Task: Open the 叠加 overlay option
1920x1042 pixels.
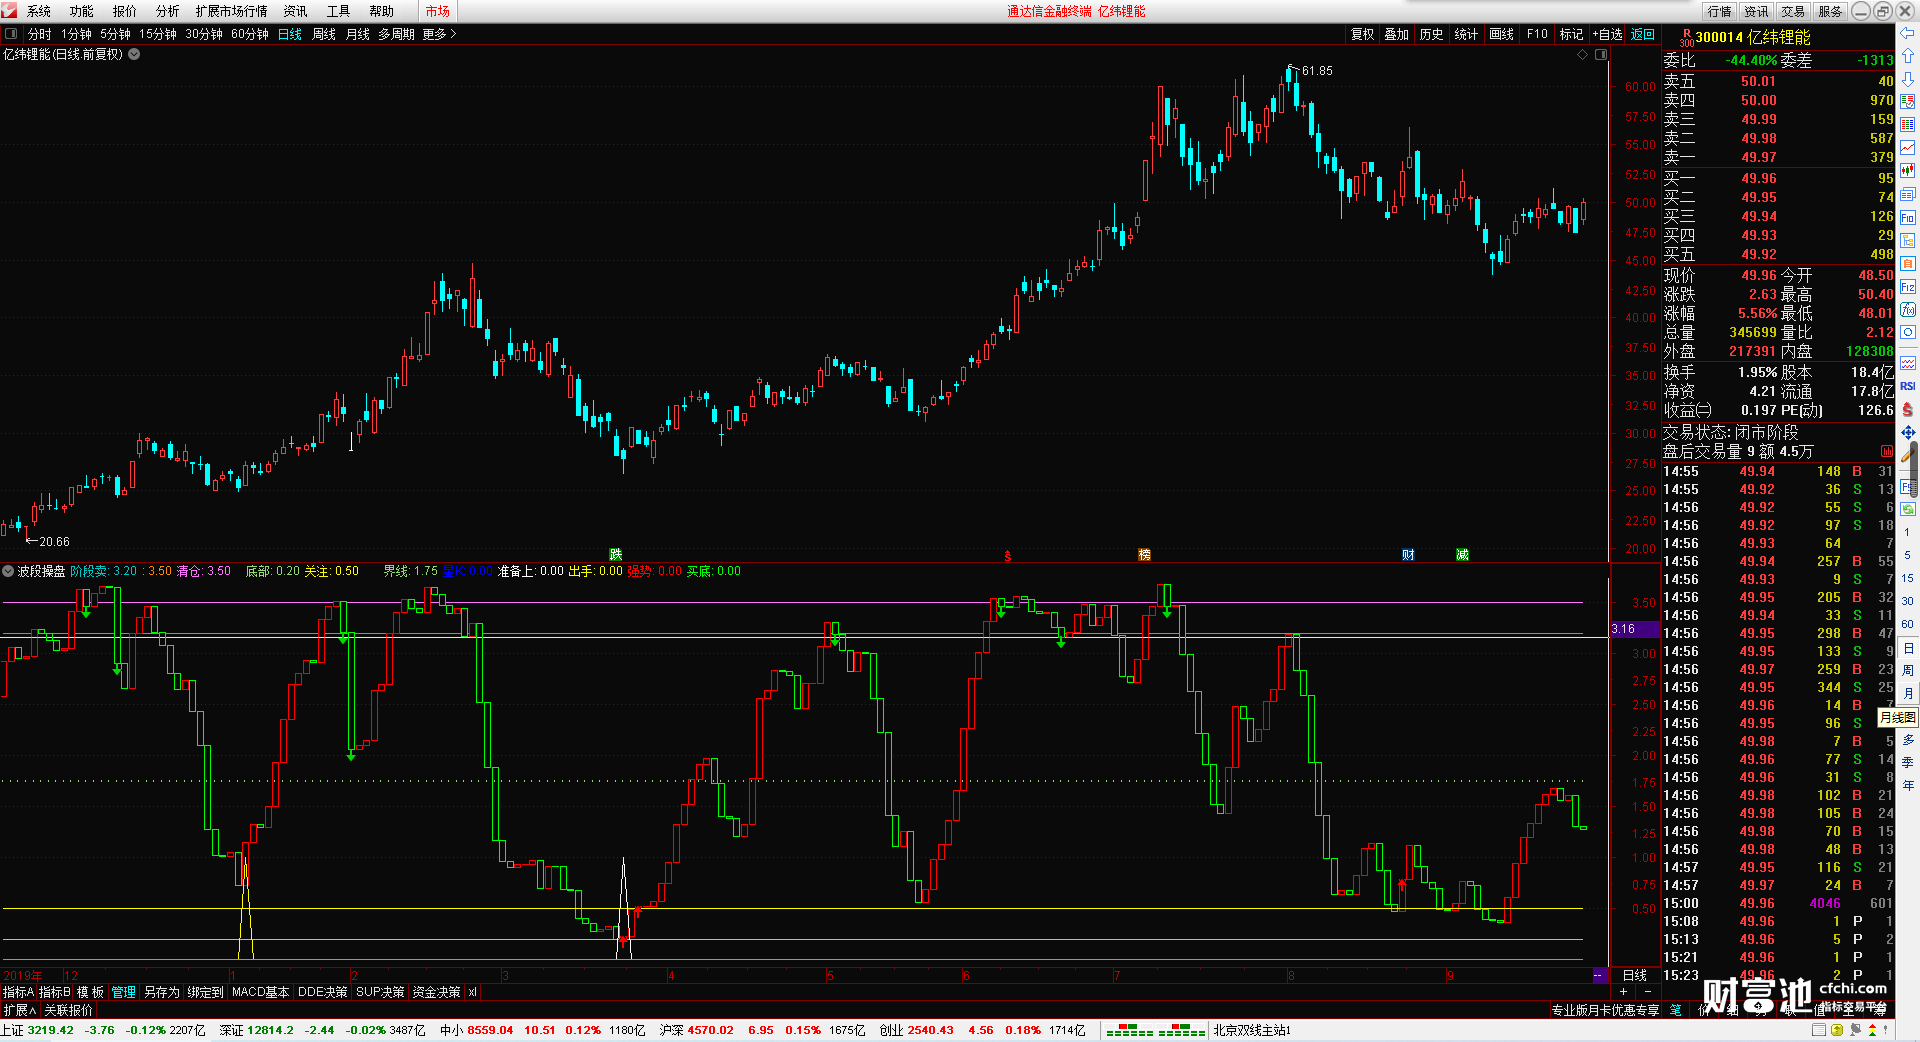Action: pos(1397,34)
